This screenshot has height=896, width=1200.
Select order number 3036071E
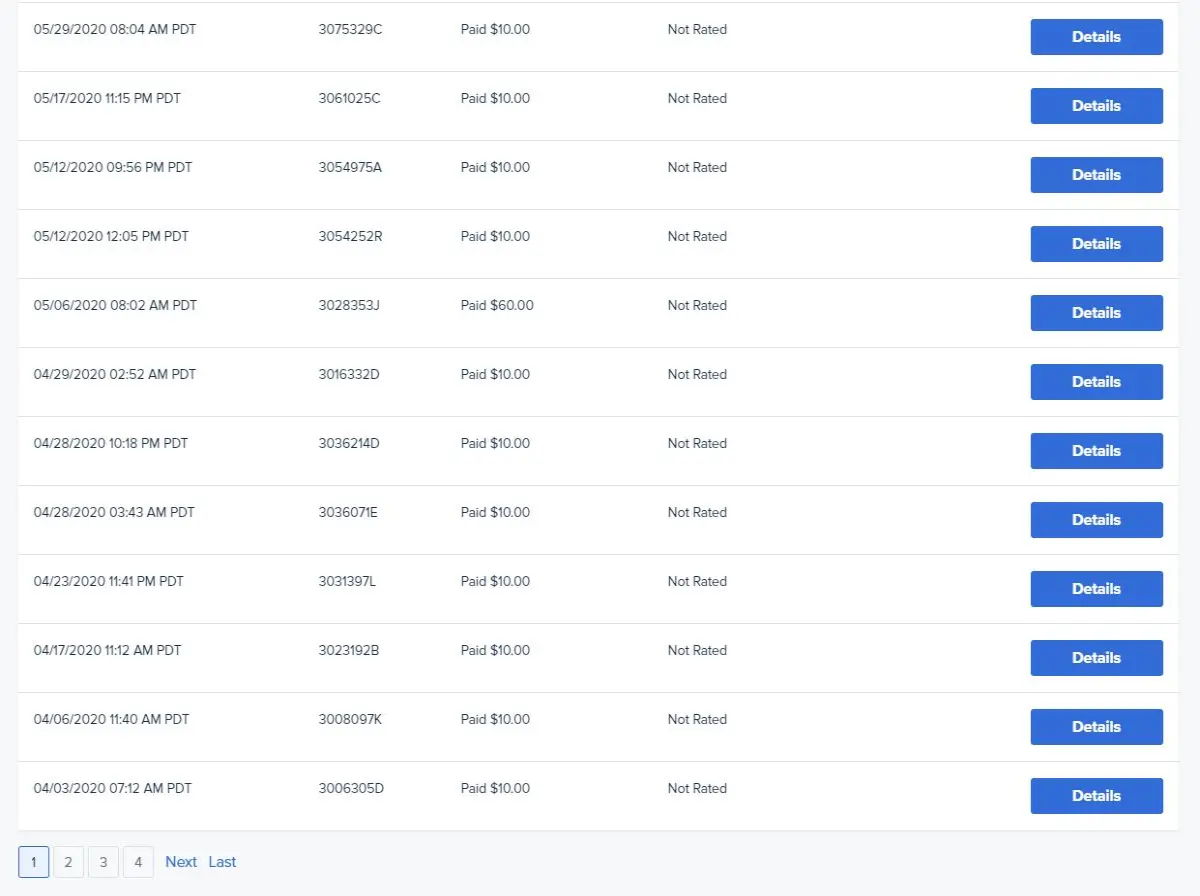(348, 513)
